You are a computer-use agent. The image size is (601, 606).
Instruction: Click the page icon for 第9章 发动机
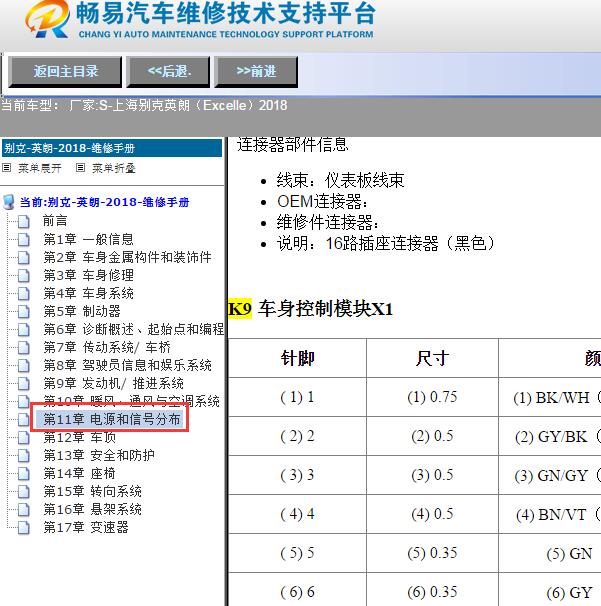tap(24, 384)
